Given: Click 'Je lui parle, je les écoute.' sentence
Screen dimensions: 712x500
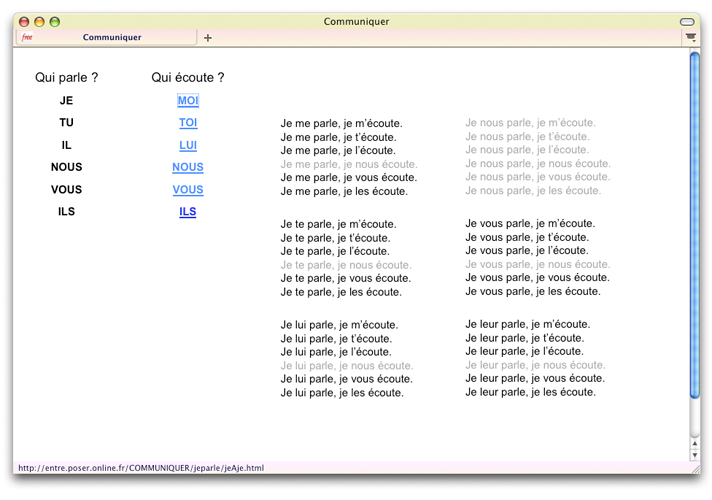Looking at the screenshot, I should click(342, 393).
